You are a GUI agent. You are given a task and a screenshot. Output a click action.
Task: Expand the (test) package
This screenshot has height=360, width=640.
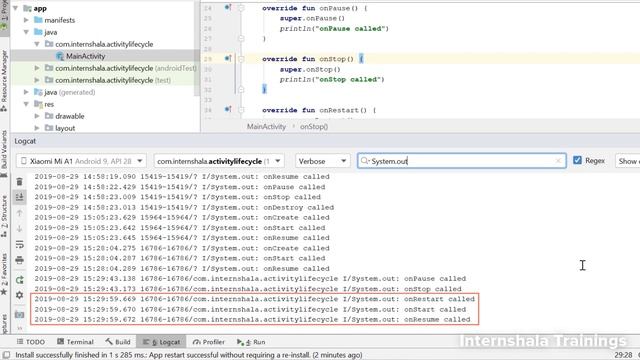click(37, 80)
